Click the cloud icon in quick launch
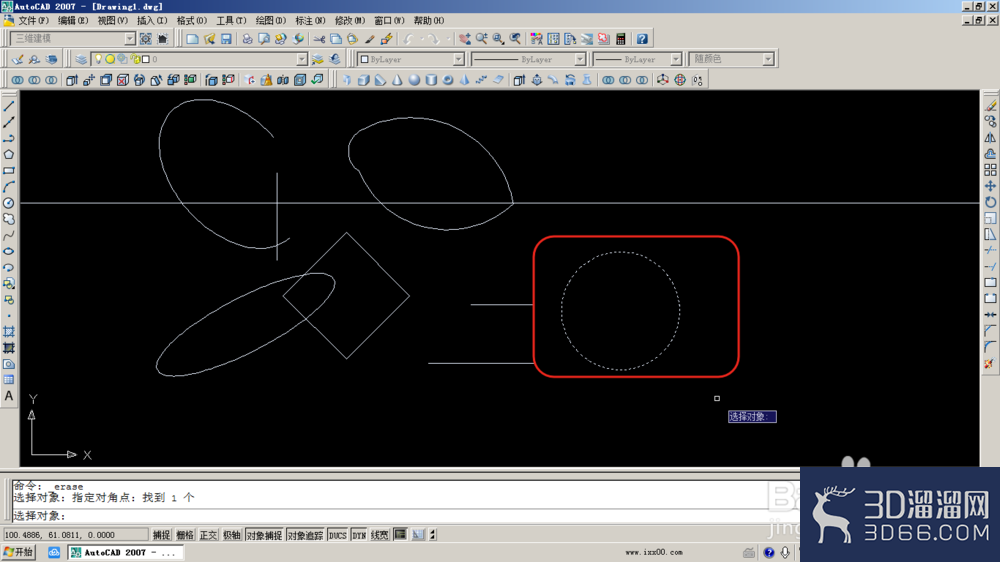Image resolution: width=1000 pixels, height=562 pixels. tap(54, 552)
